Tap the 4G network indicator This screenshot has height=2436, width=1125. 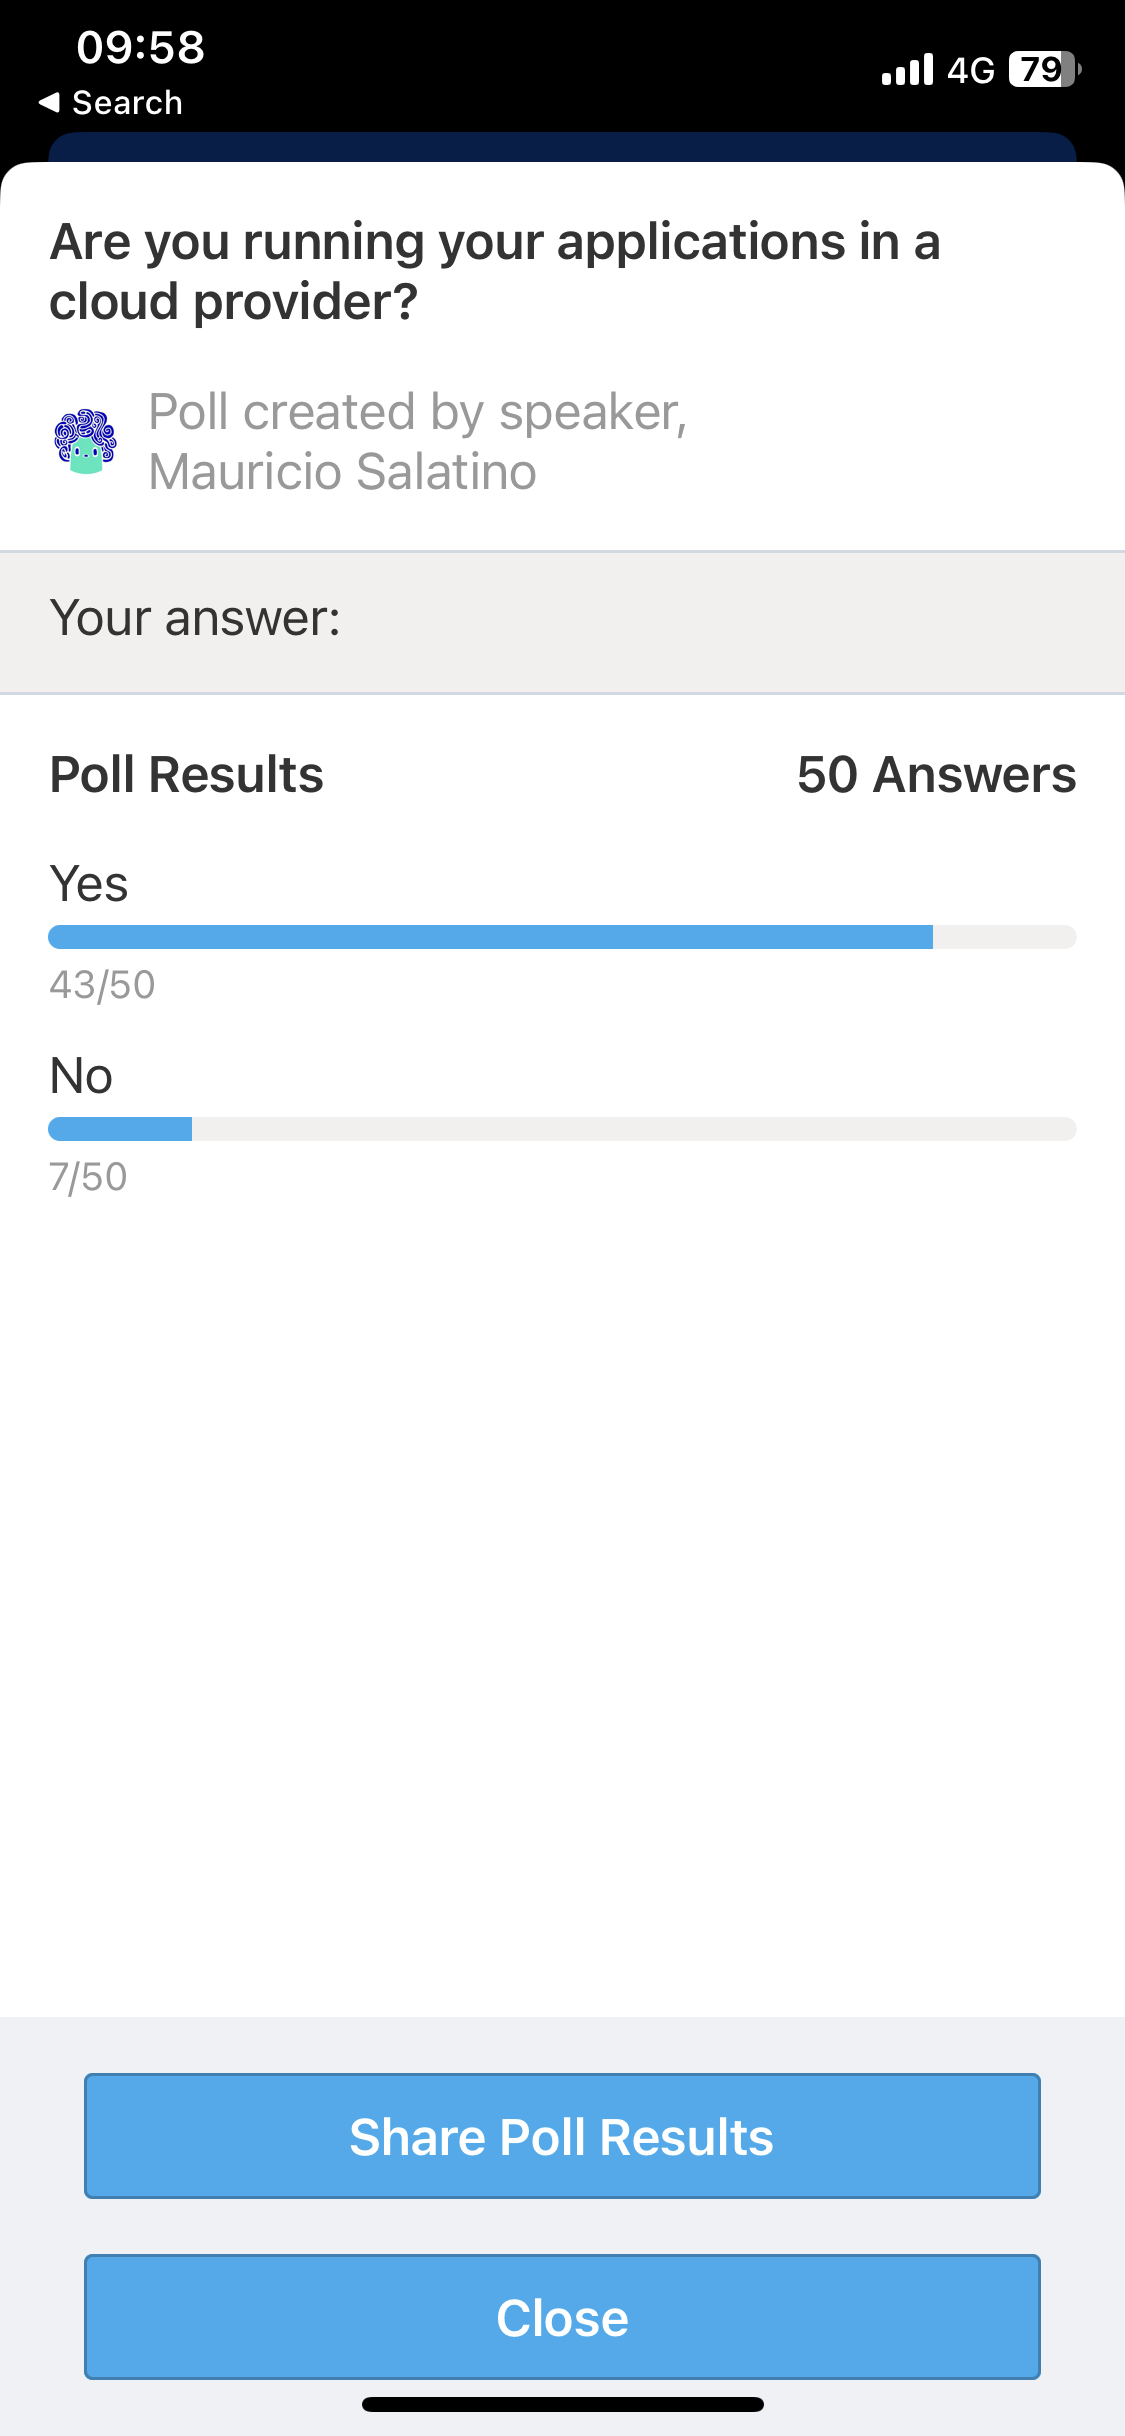[x=971, y=70]
